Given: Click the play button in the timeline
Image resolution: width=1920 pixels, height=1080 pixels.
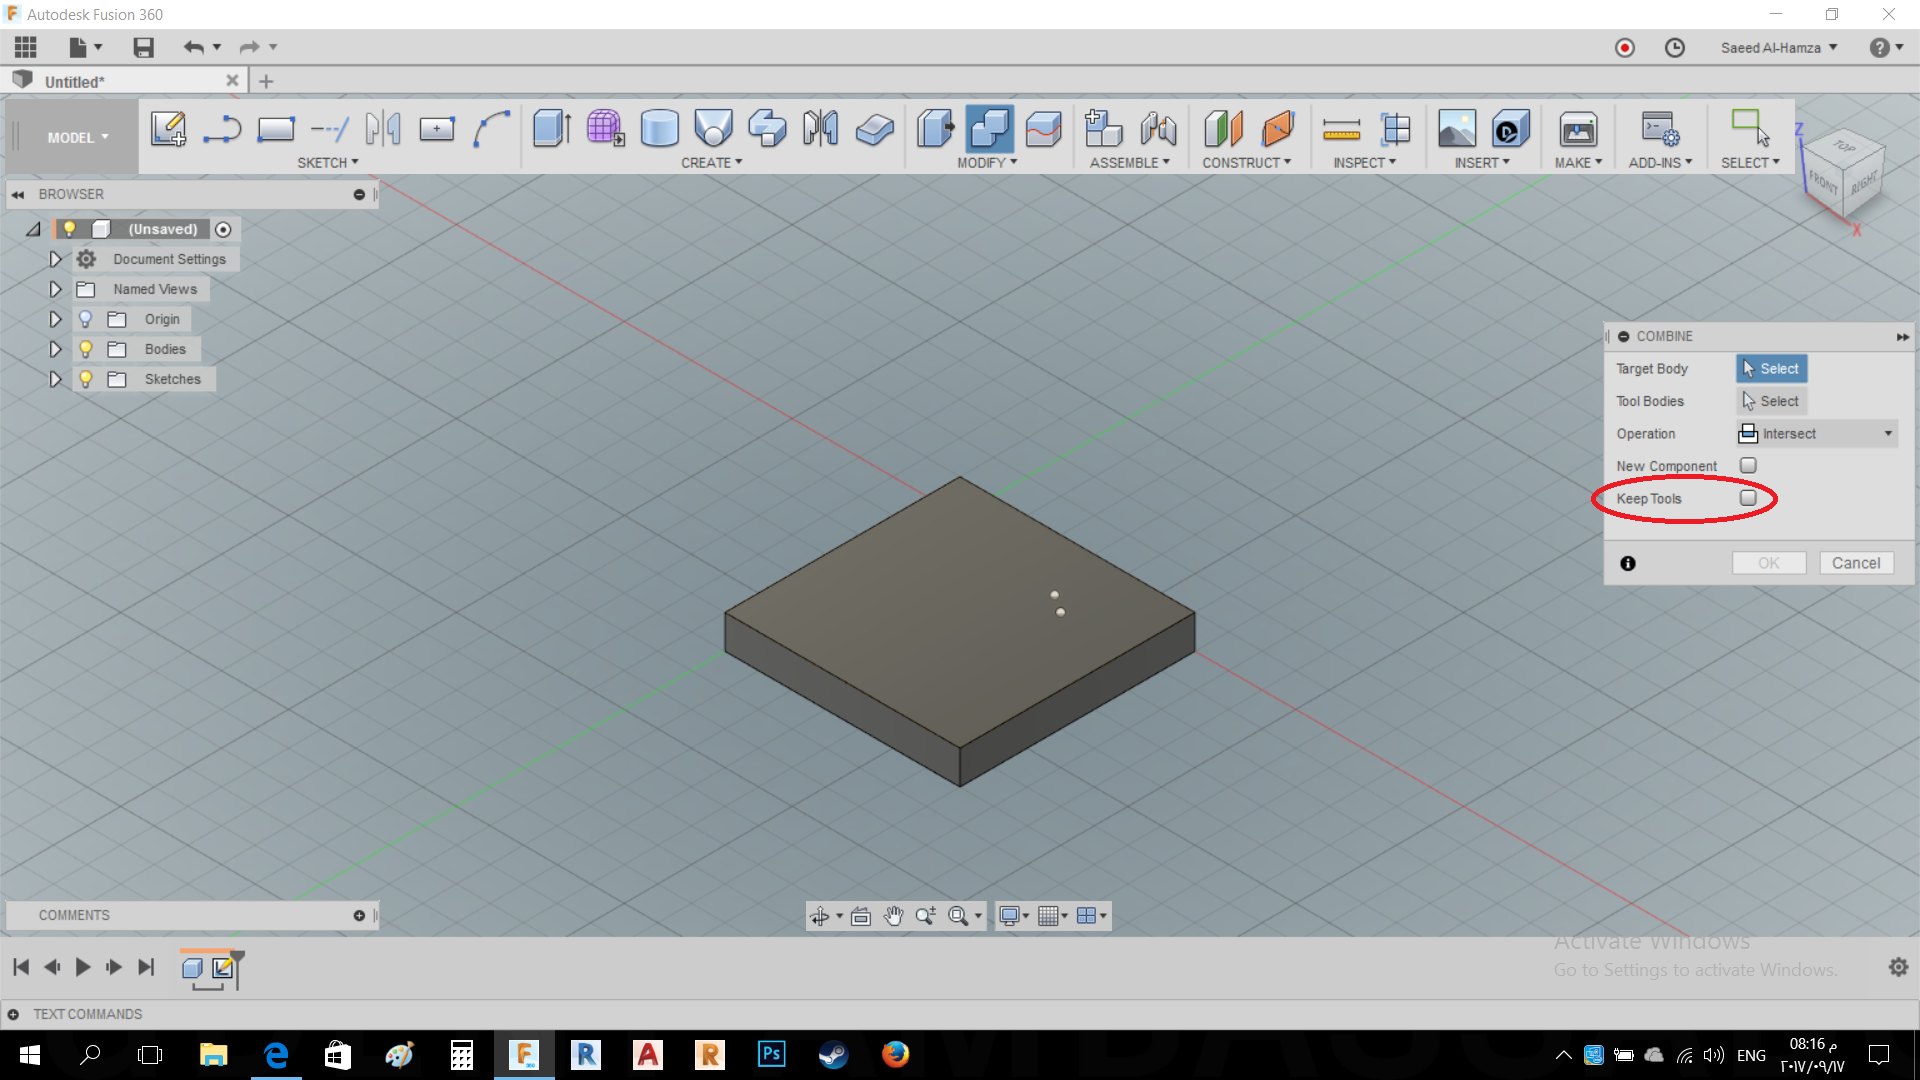Looking at the screenshot, I should (83, 967).
